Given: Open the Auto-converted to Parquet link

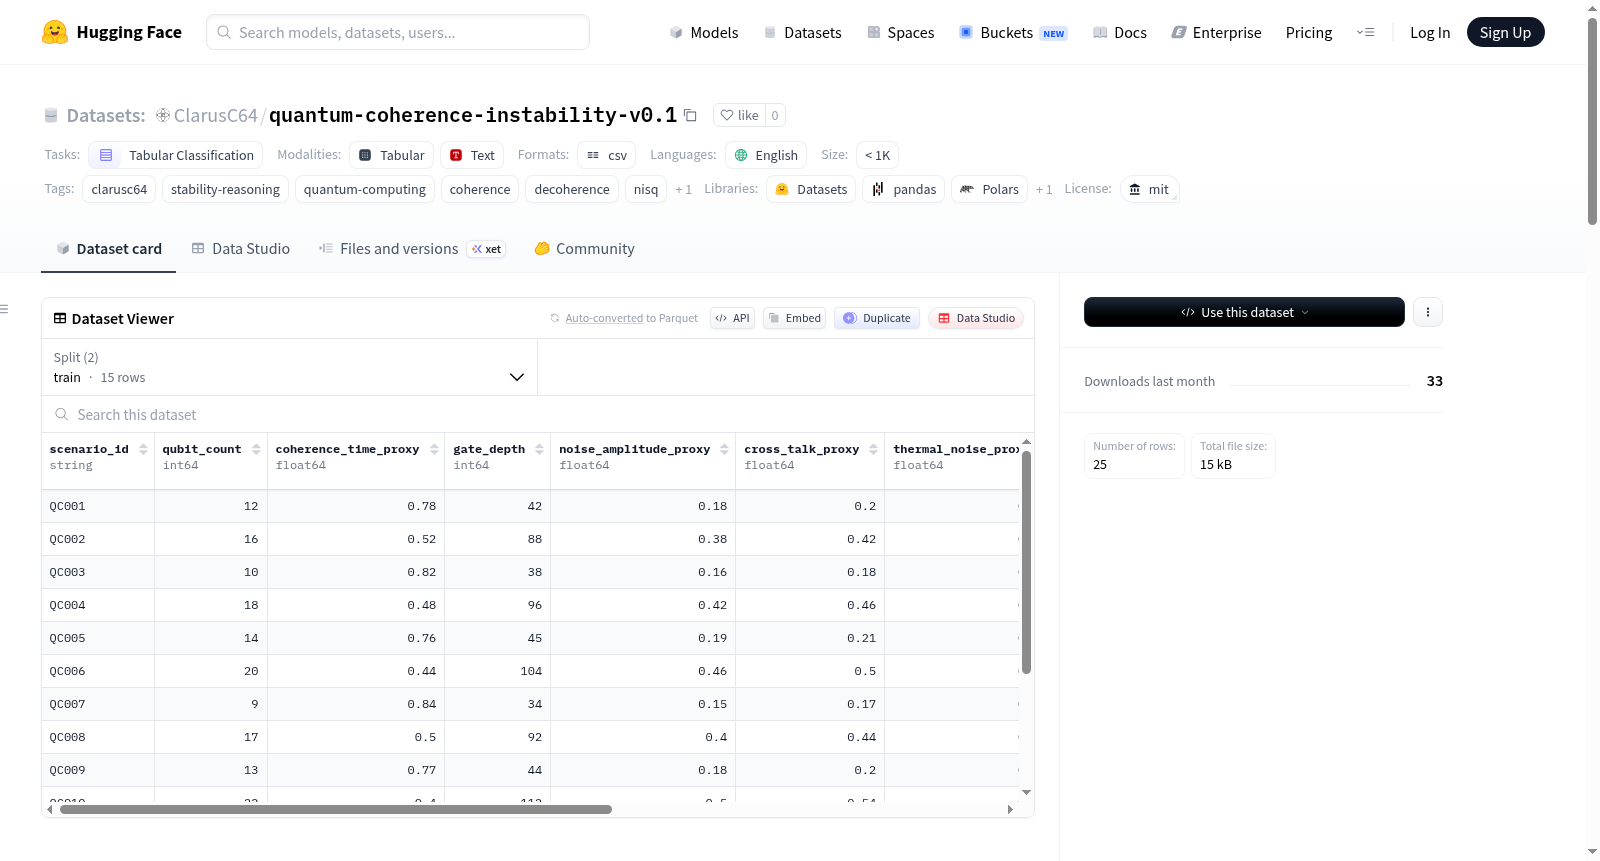Looking at the screenshot, I should (x=604, y=318).
